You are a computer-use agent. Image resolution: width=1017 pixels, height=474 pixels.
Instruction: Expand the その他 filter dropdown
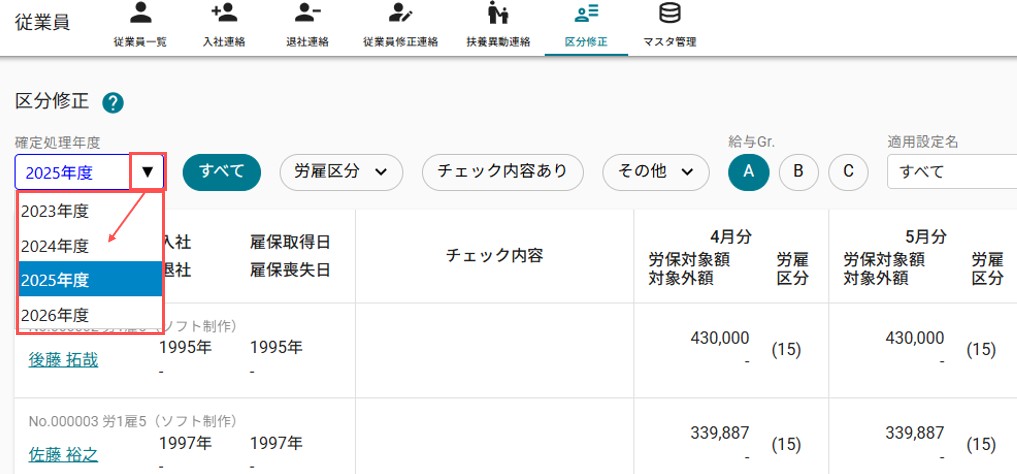(x=656, y=172)
